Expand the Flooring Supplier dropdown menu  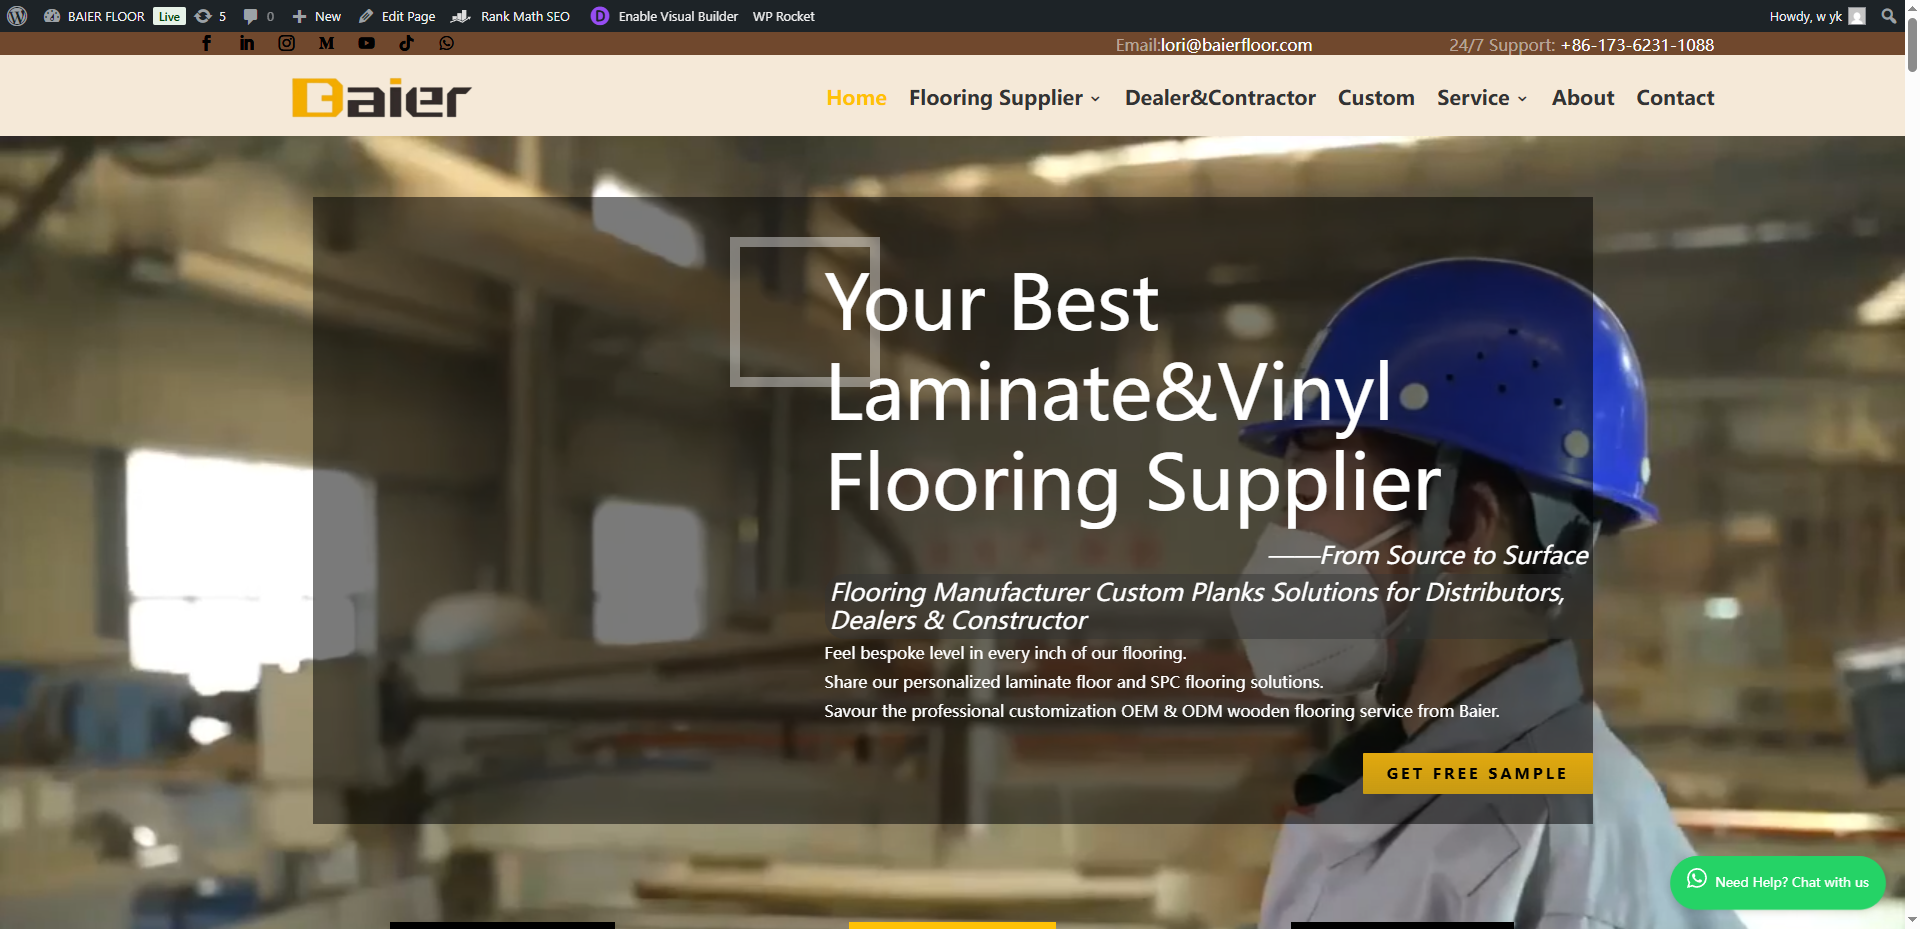[1005, 98]
